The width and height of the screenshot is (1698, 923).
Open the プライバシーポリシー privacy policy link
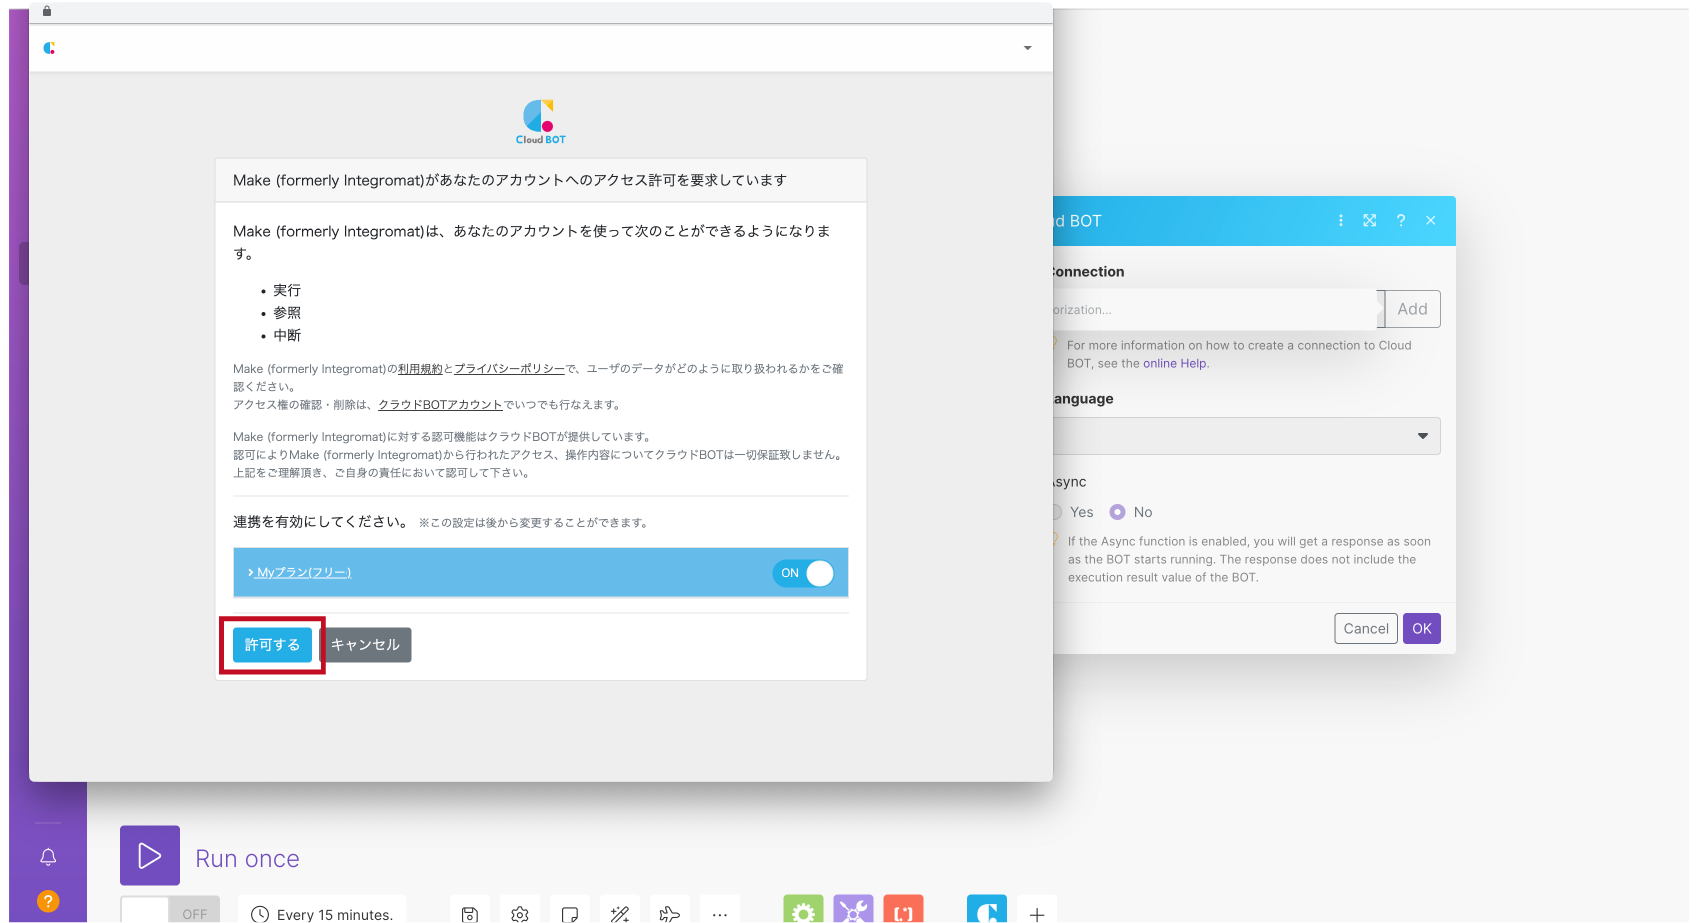509,369
